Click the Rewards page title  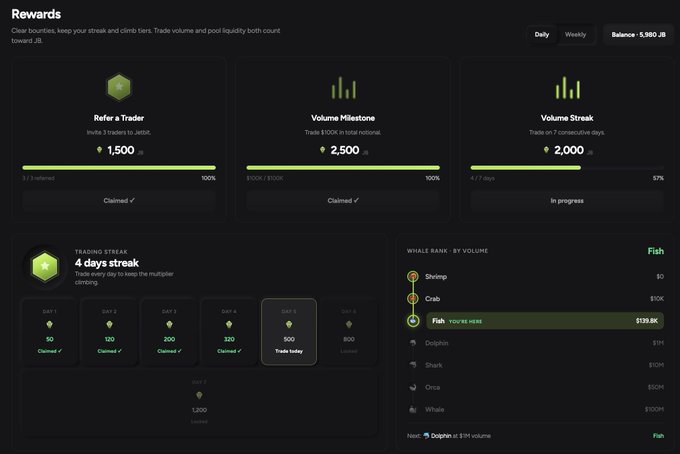coord(36,14)
